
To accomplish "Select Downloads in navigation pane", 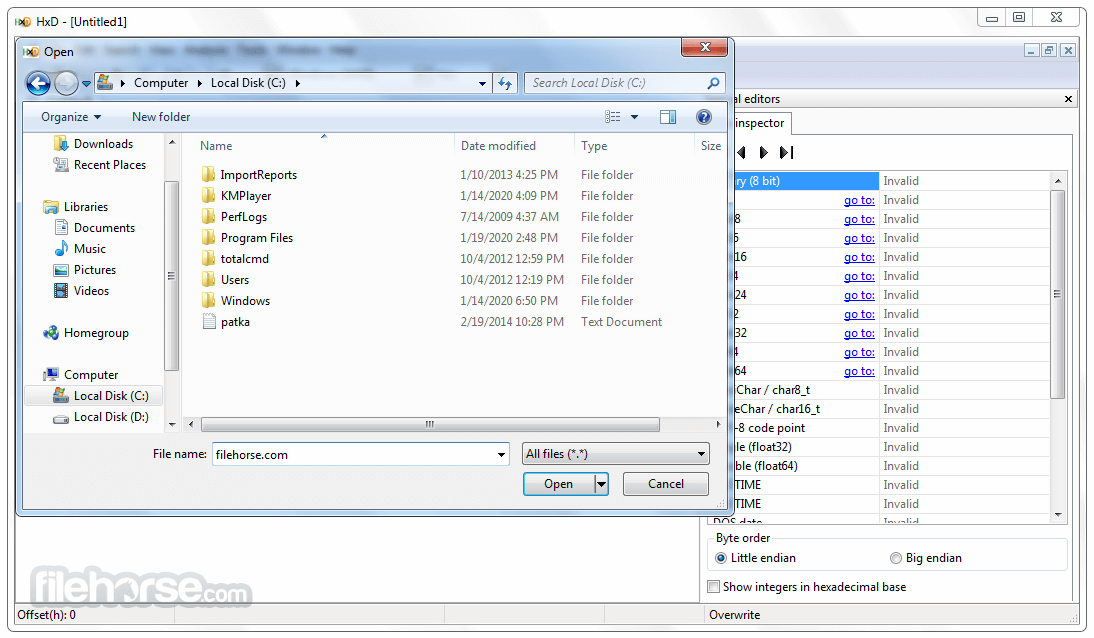I will (103, 144).
